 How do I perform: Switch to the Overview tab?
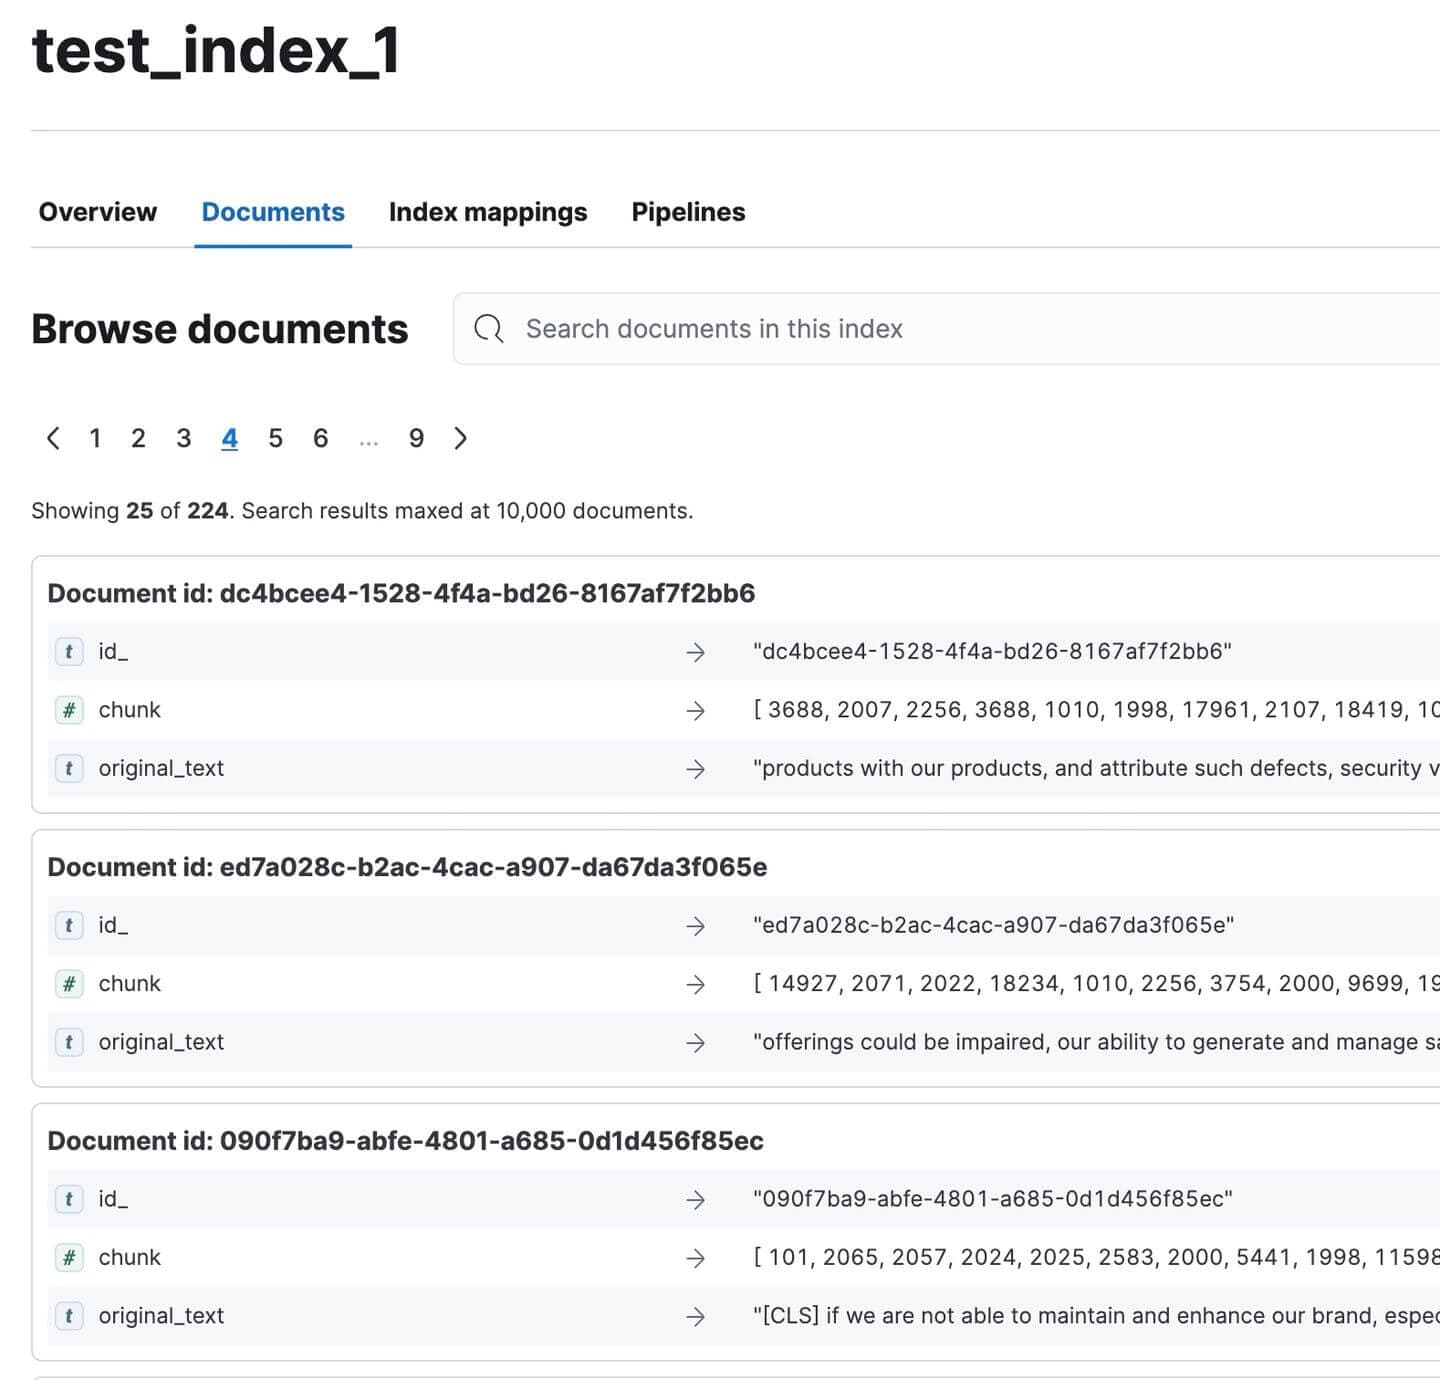[x=97, y=211]
